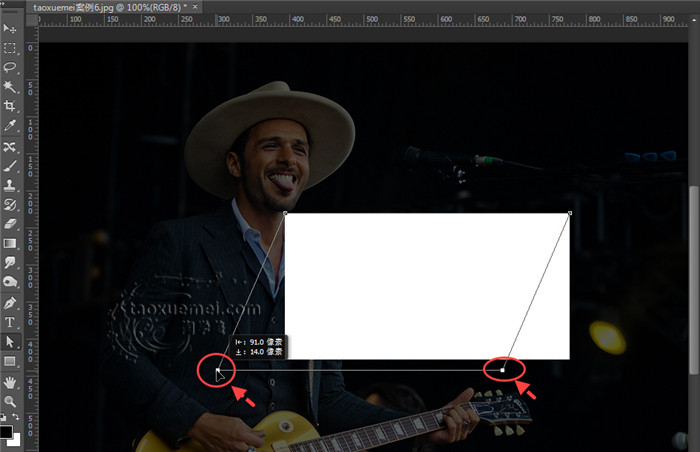Pick the Pen tool
This screenshot has width=700, height=452.
[10, 303]
